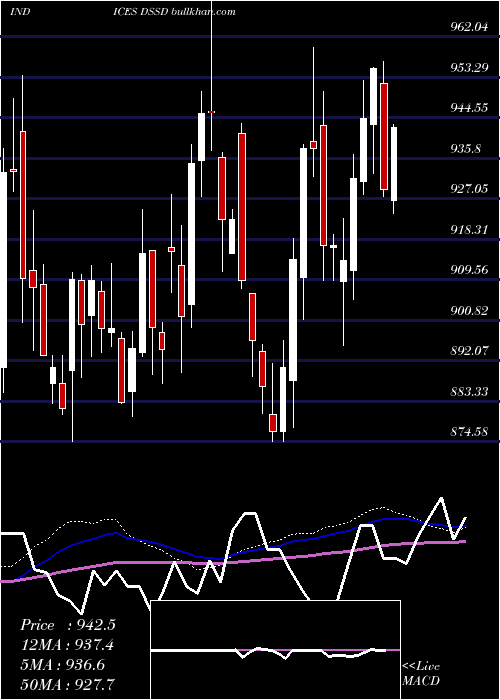The image size is (500, 700).
Task: Click the 12MA : 937.4 readout
Action: [67, 645]
